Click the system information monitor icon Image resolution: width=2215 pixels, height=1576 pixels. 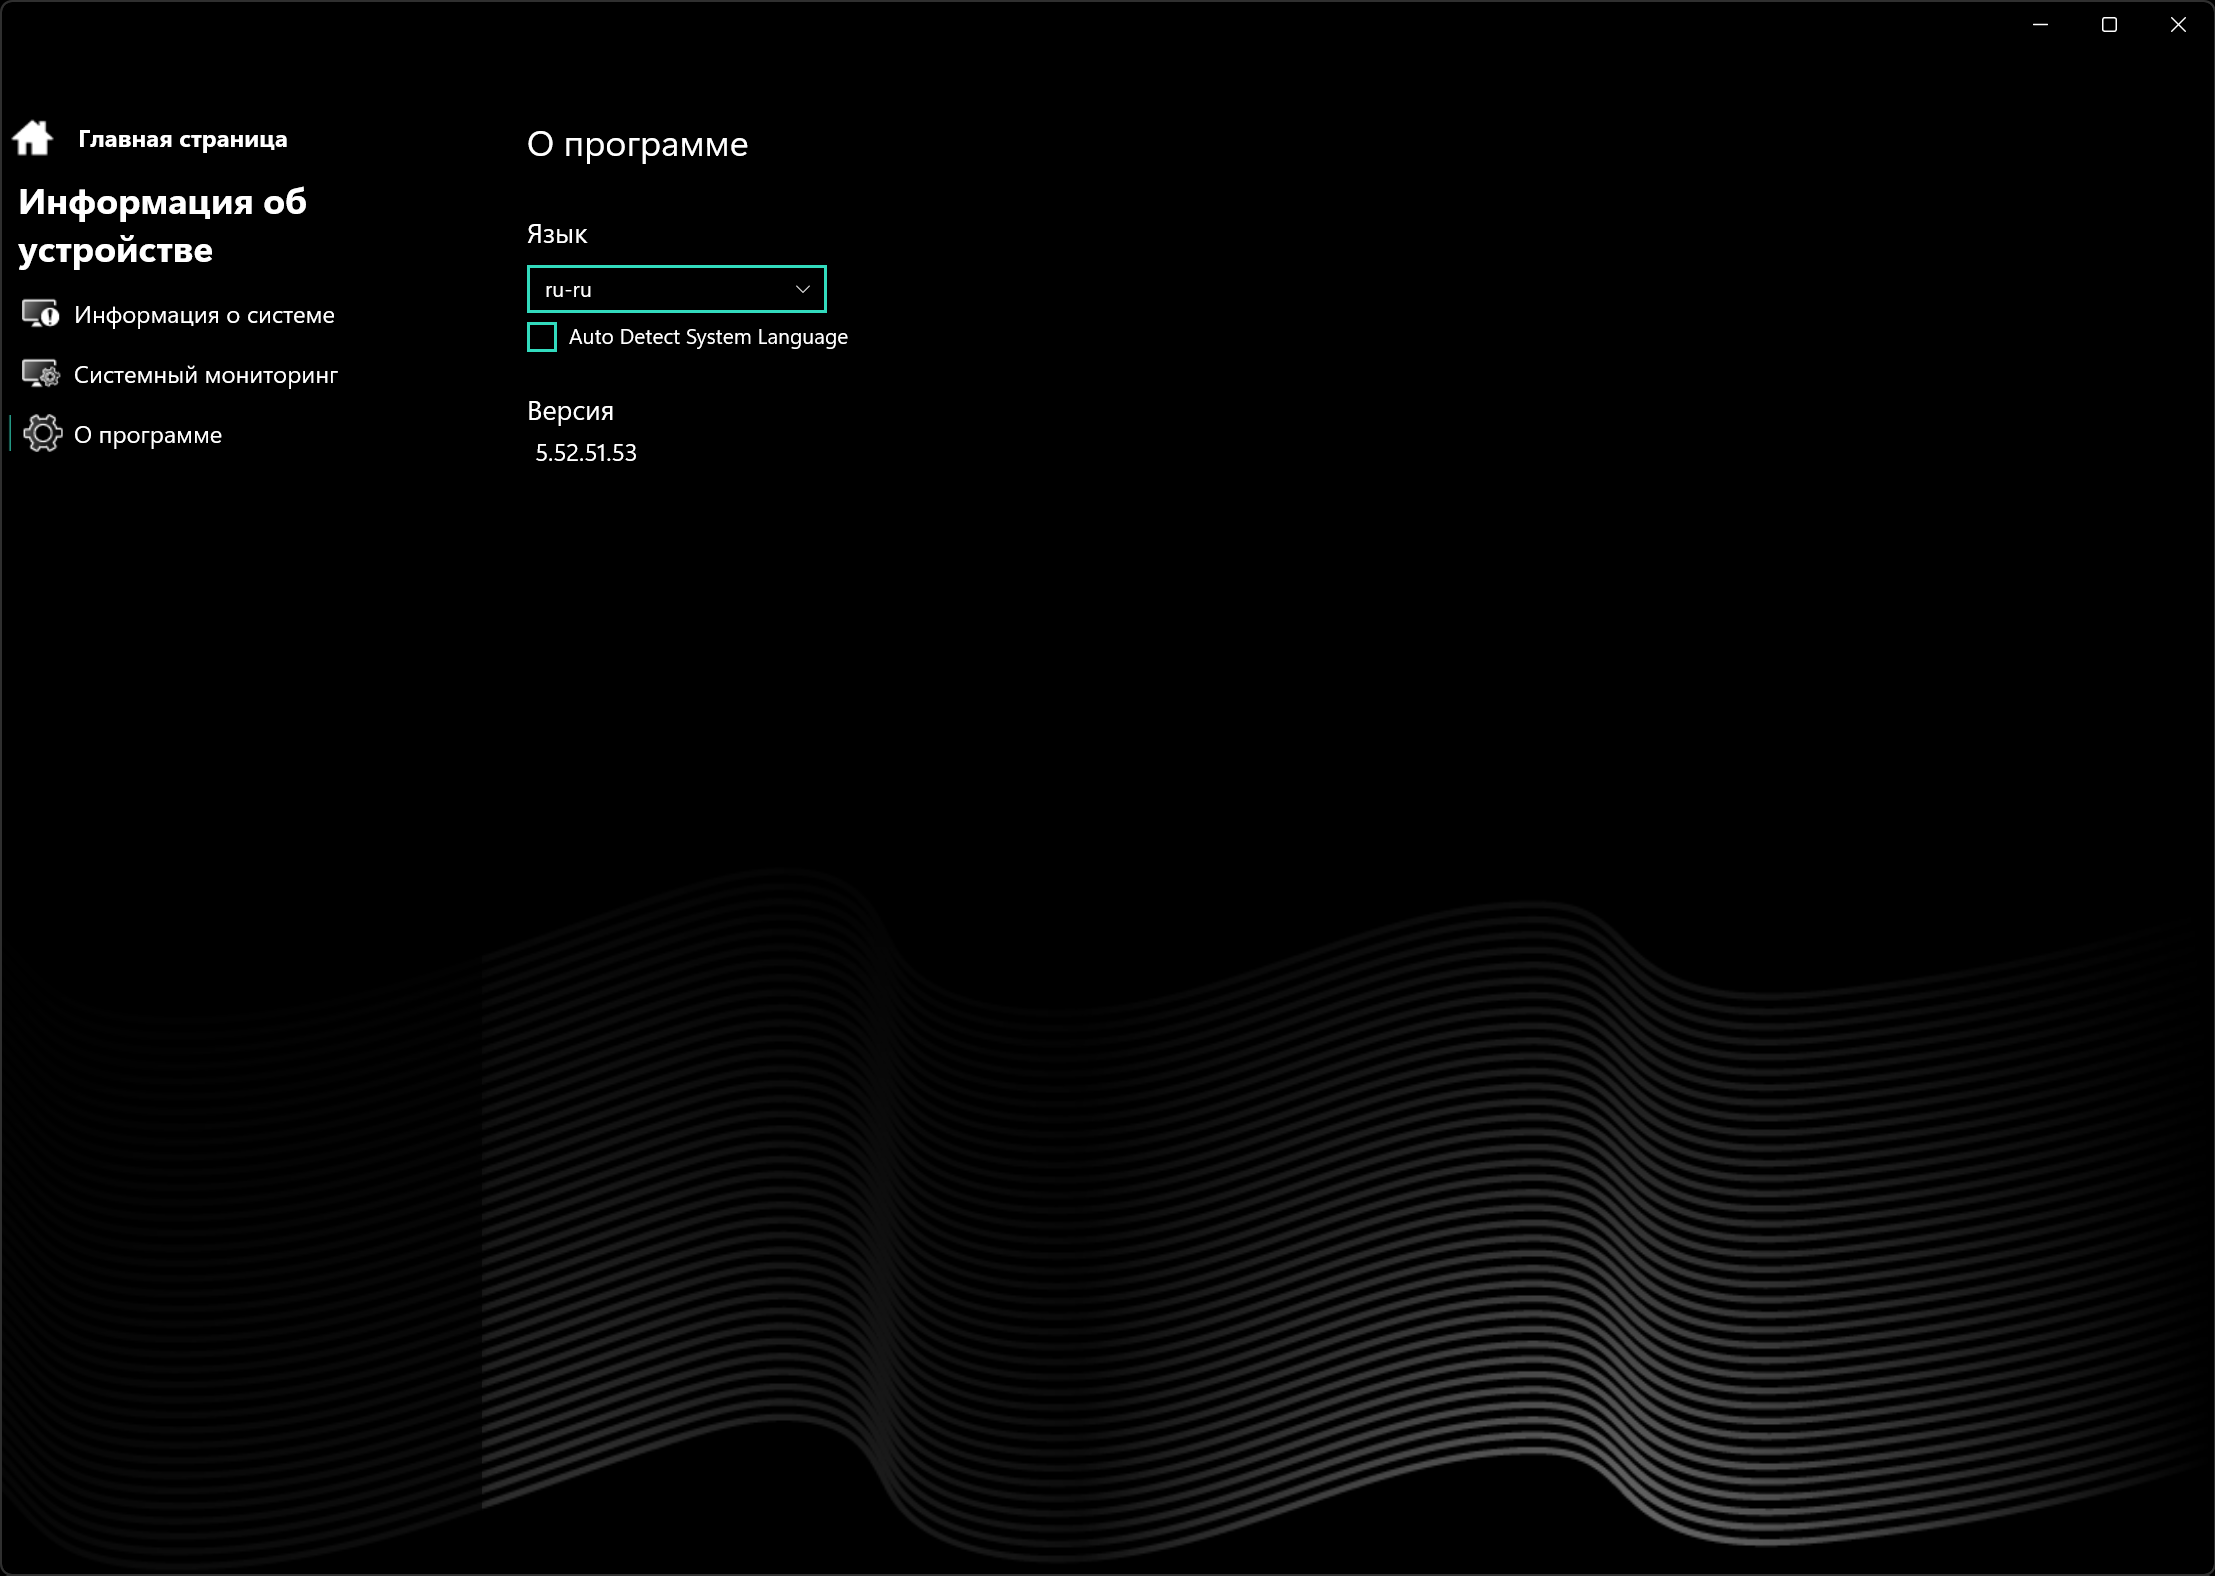pyautogui.click(x=41, y=314)
